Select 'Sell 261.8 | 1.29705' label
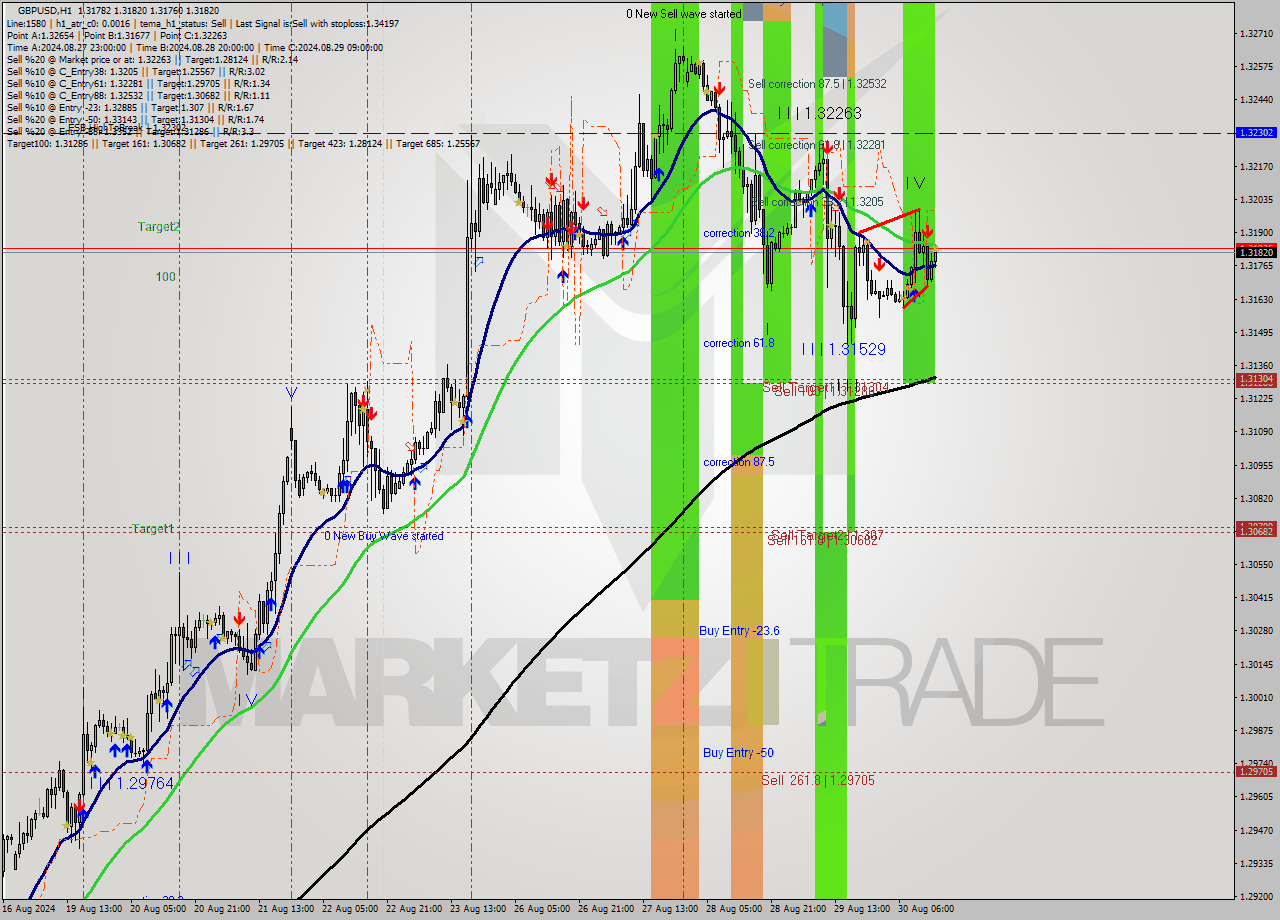This screenshot has width=1280, height=920. coord(818,780)
